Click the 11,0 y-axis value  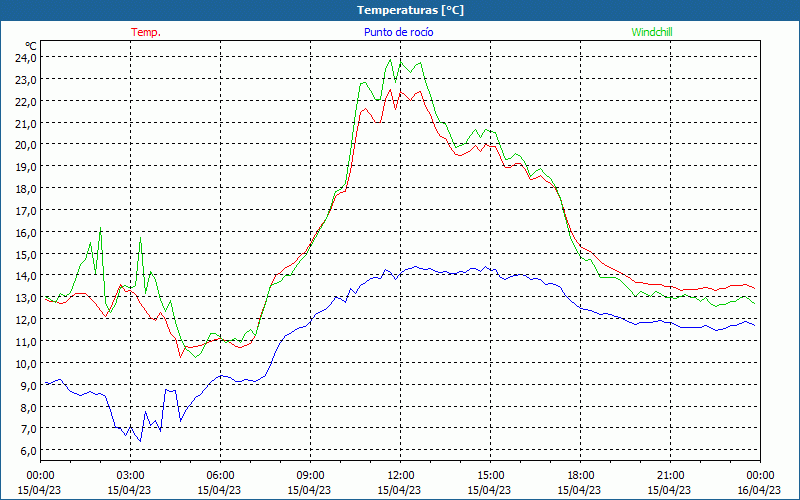tap(26, 341)
